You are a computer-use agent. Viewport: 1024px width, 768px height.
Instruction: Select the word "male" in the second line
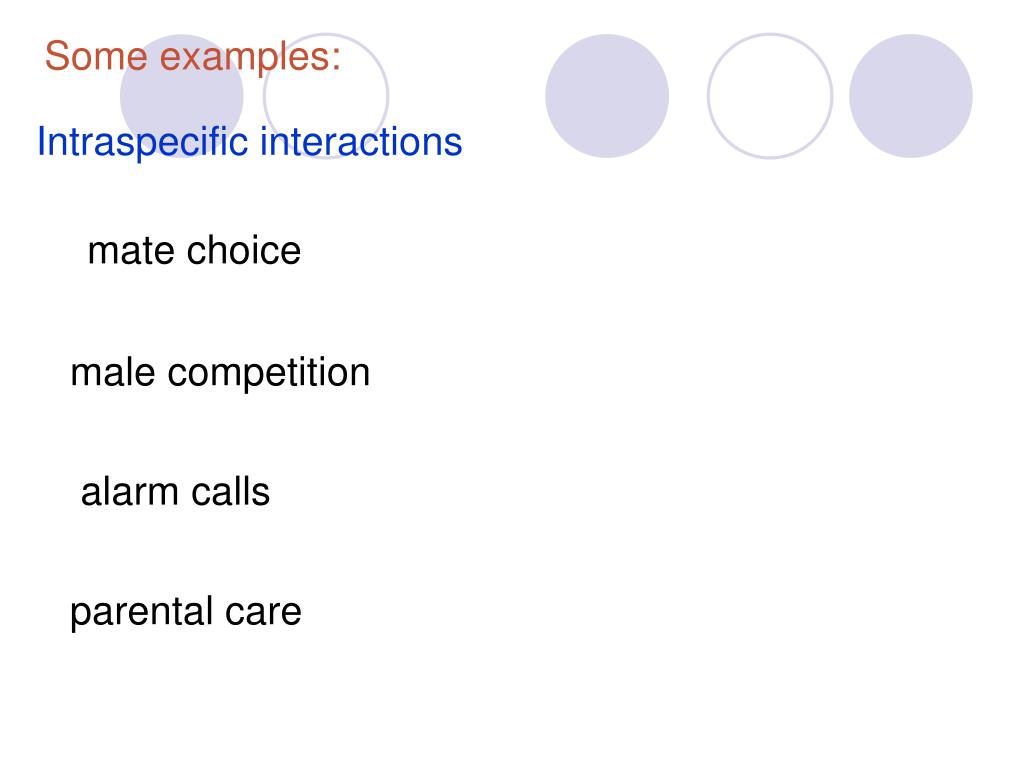(x=113, y=372)
